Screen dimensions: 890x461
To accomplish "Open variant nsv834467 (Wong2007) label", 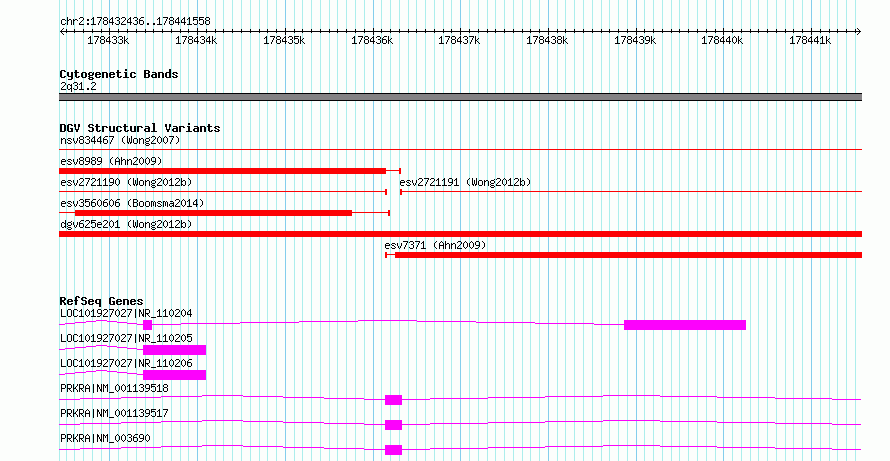I will click(x=120, y=140).
